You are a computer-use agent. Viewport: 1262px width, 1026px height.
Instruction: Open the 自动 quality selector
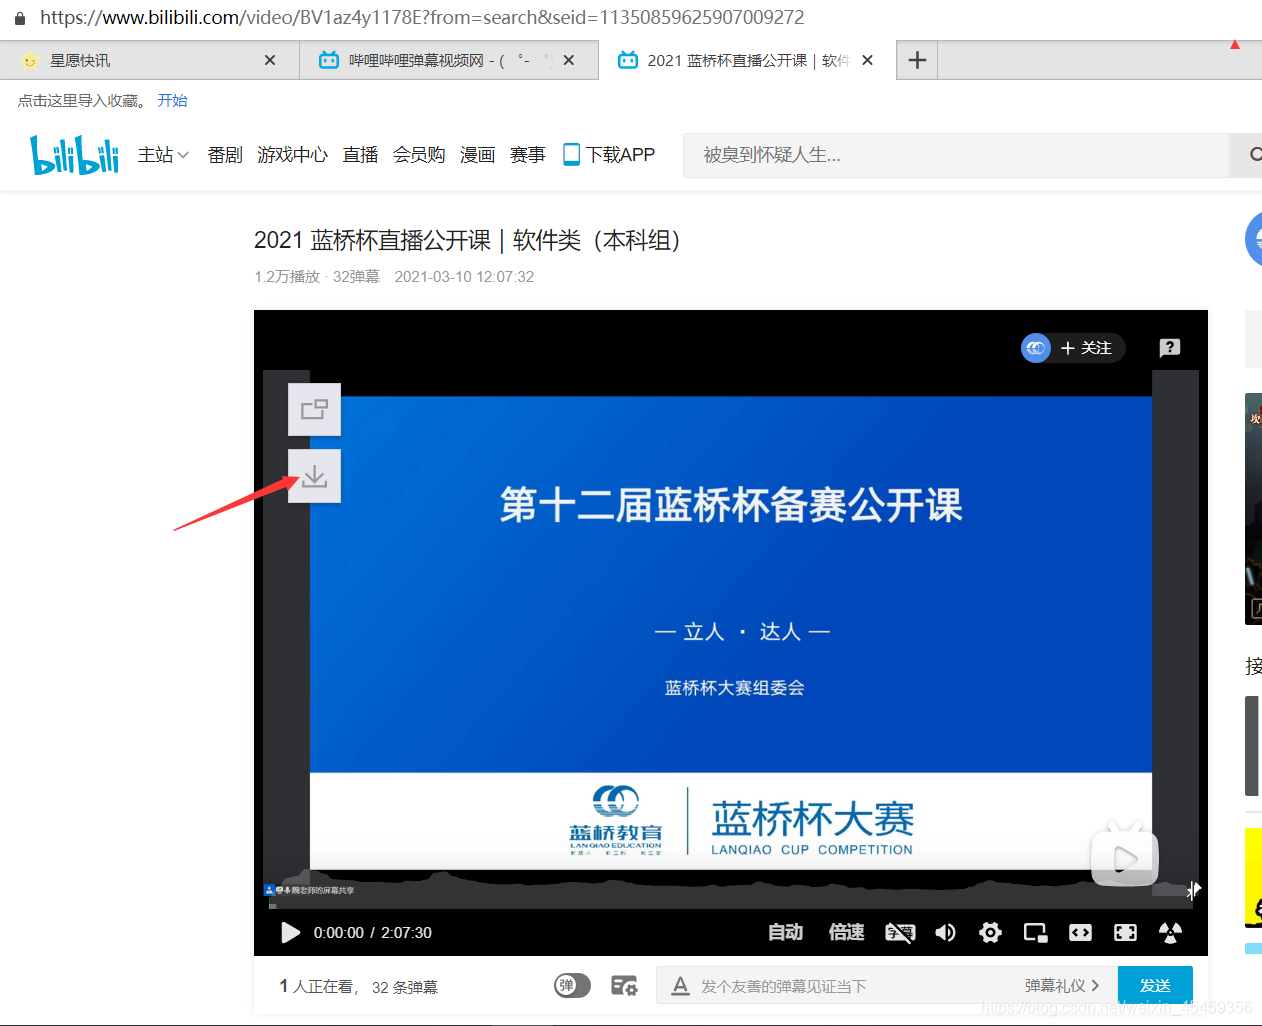785,933
